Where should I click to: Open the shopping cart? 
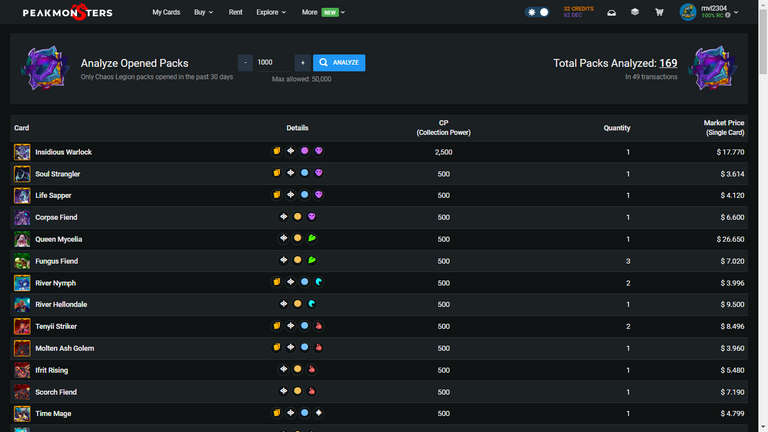(659, 13)
